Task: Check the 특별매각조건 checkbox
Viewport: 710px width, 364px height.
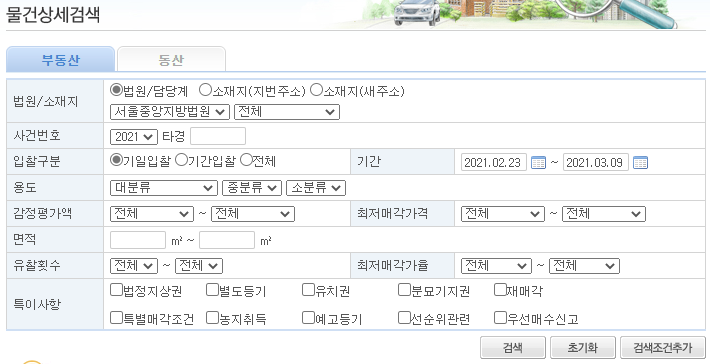Action: pos(116,318)
